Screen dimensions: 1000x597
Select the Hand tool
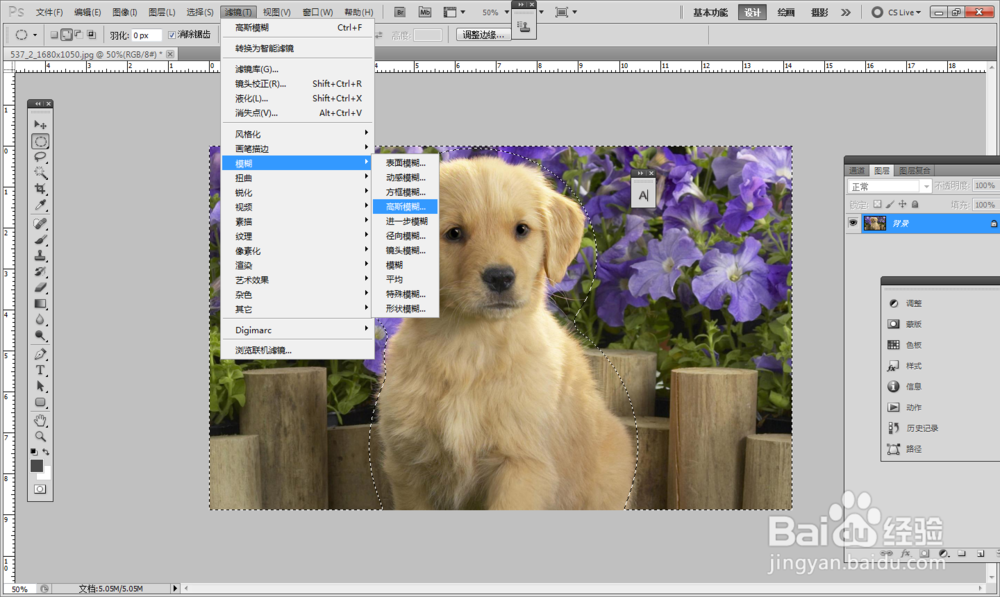click(40, 420)
